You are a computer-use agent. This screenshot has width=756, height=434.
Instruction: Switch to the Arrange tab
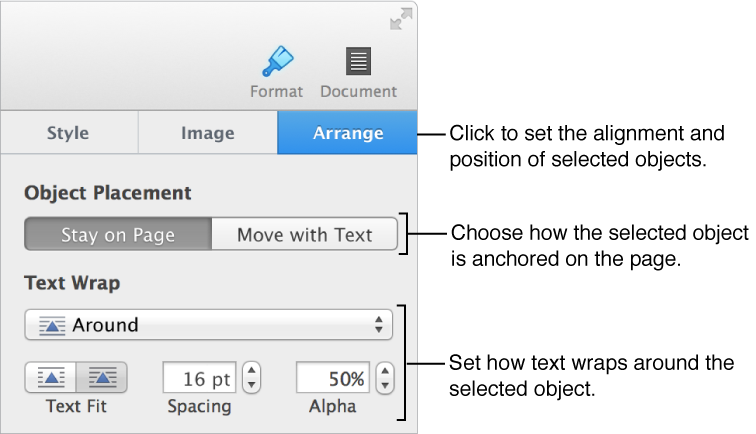(x=347, y=133)
